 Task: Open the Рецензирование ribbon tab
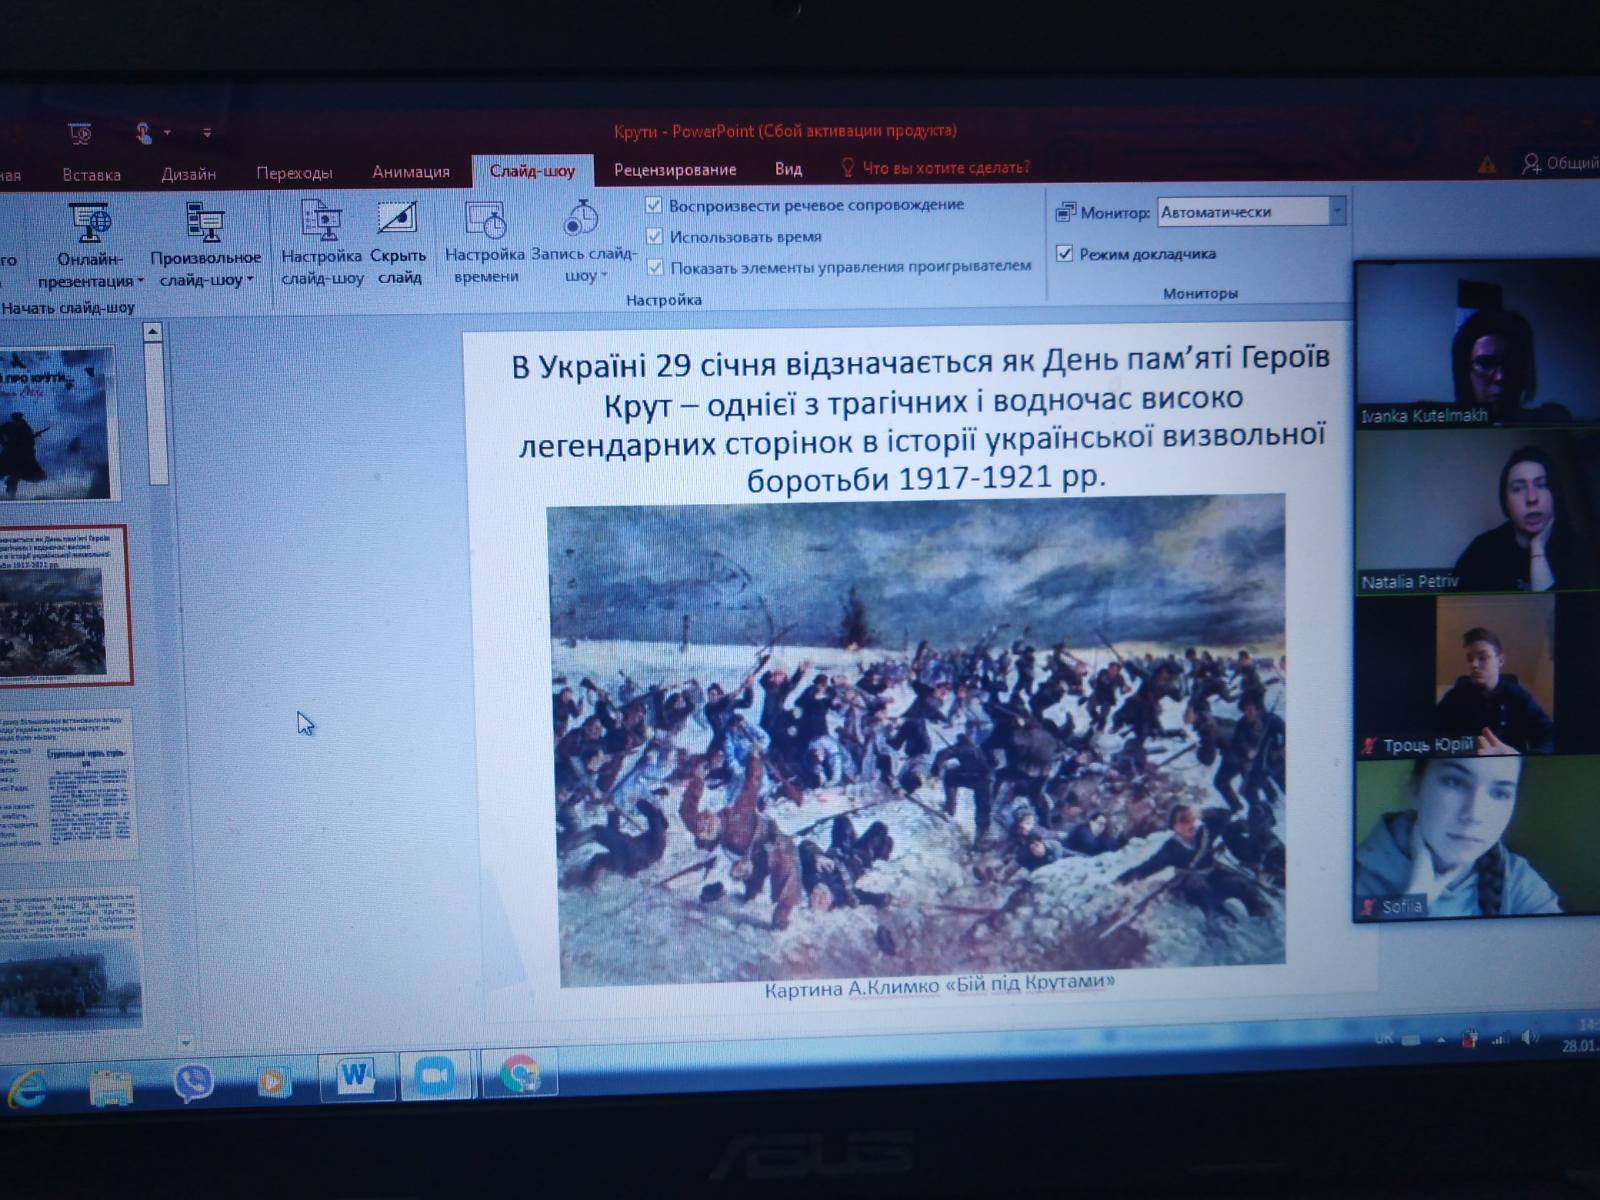(675, 169)
